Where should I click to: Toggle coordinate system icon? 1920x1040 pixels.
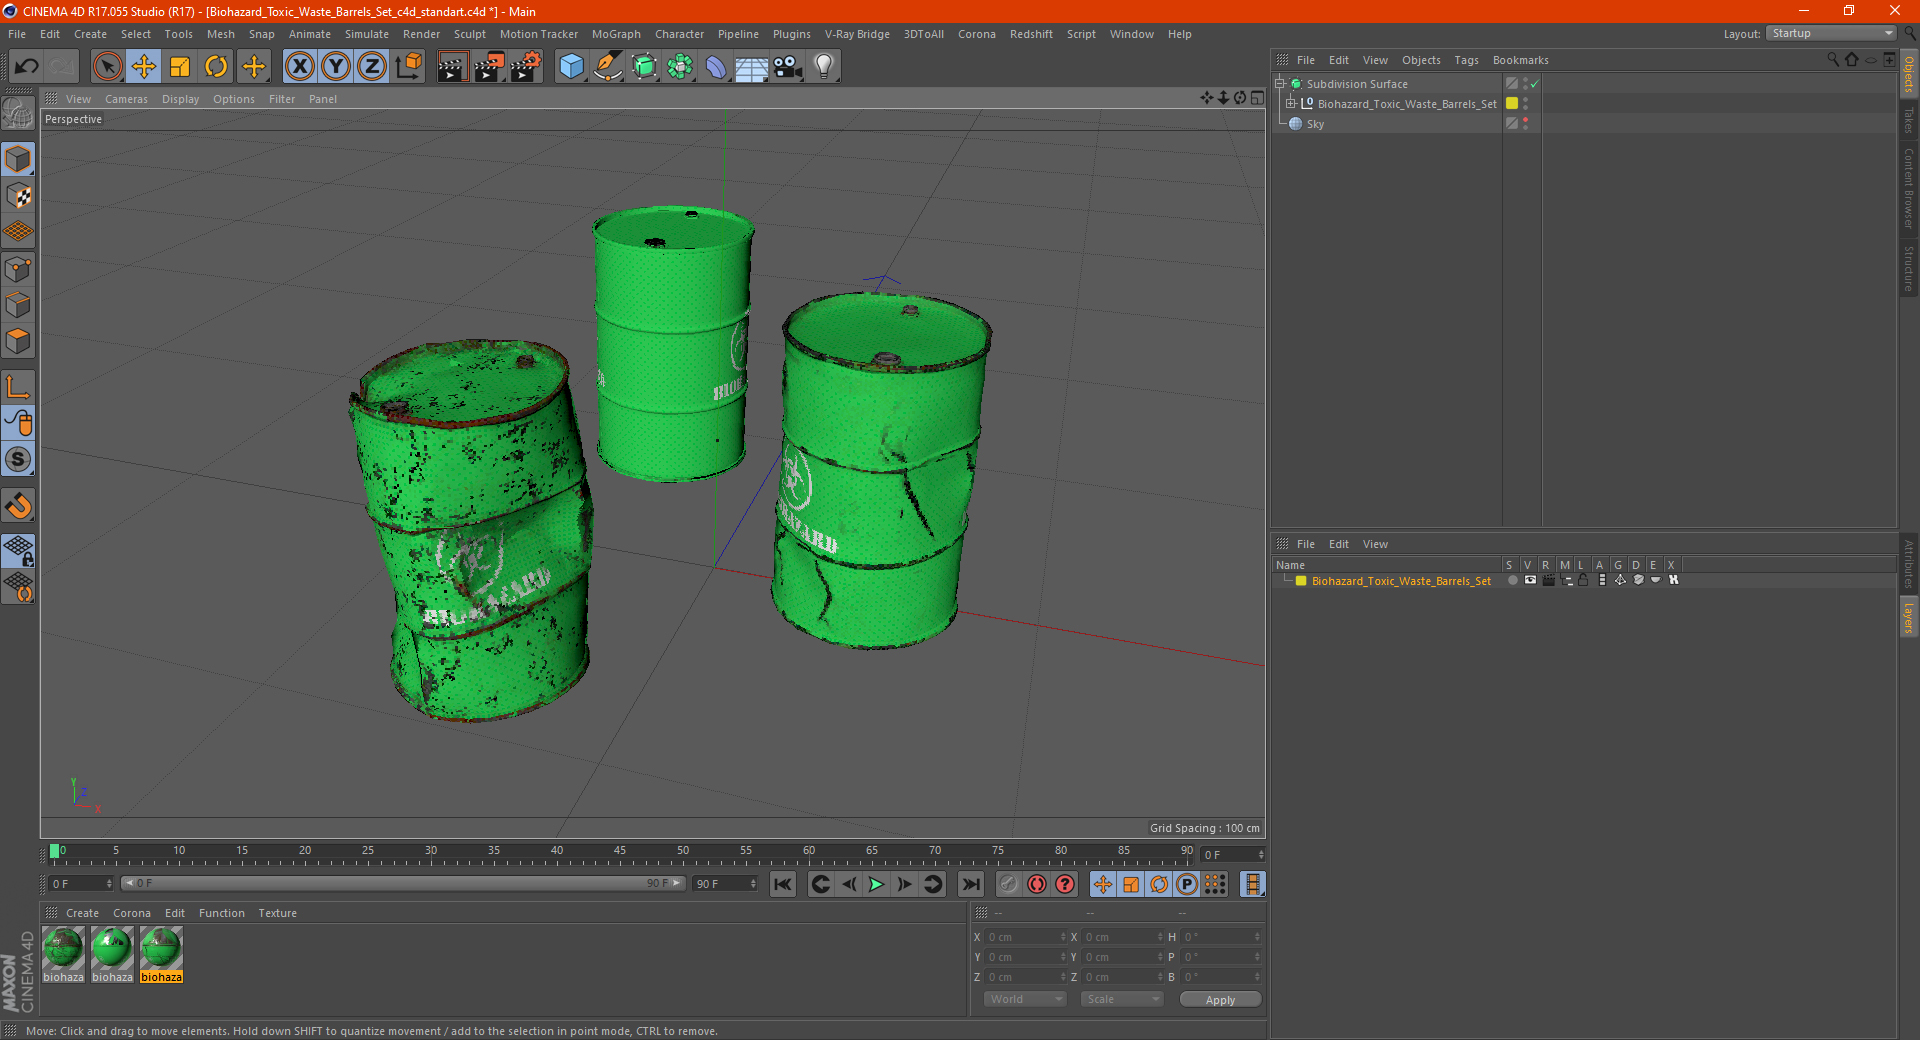(x=408, y=67)
